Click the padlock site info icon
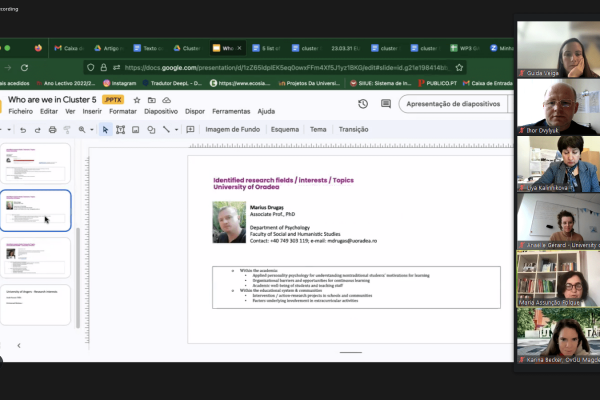The image size is (600, 400). coord(104,68)
